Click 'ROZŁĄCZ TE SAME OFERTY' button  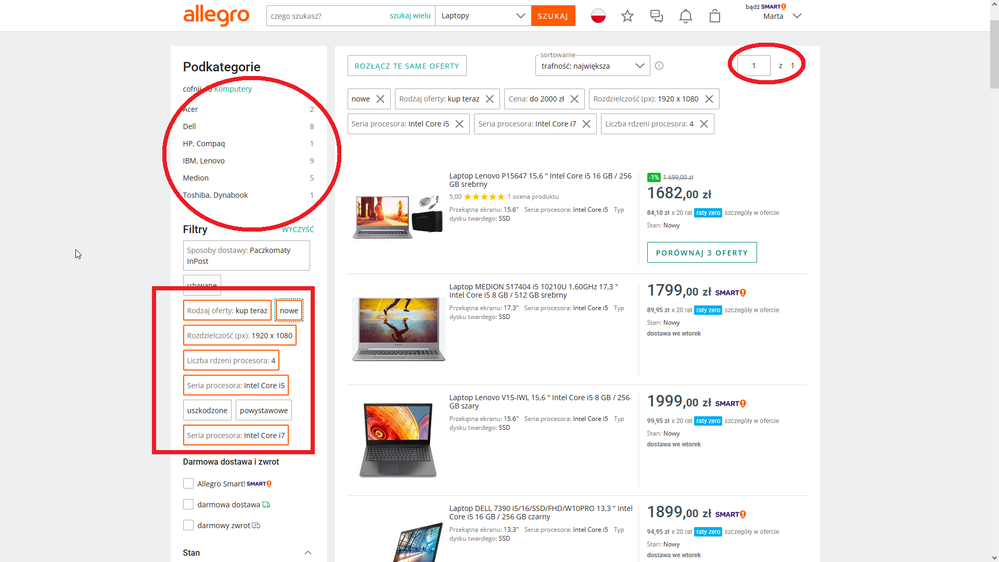coord(407,66)
